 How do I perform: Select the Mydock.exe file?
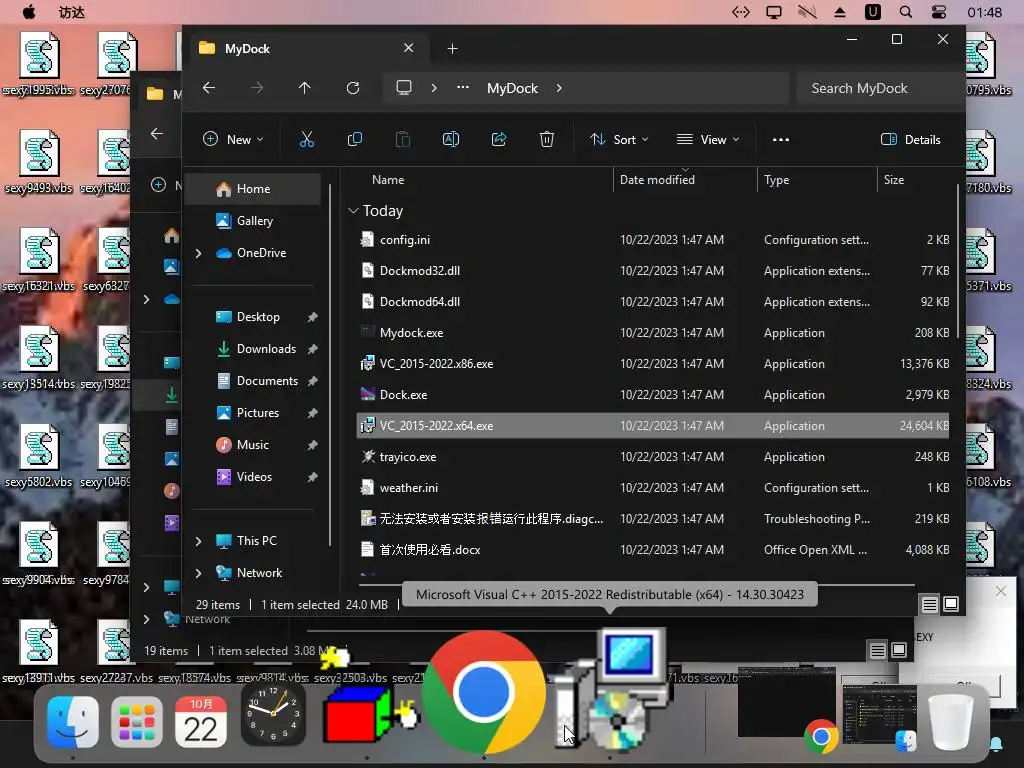pyautogui.click(x=653, y=332)
